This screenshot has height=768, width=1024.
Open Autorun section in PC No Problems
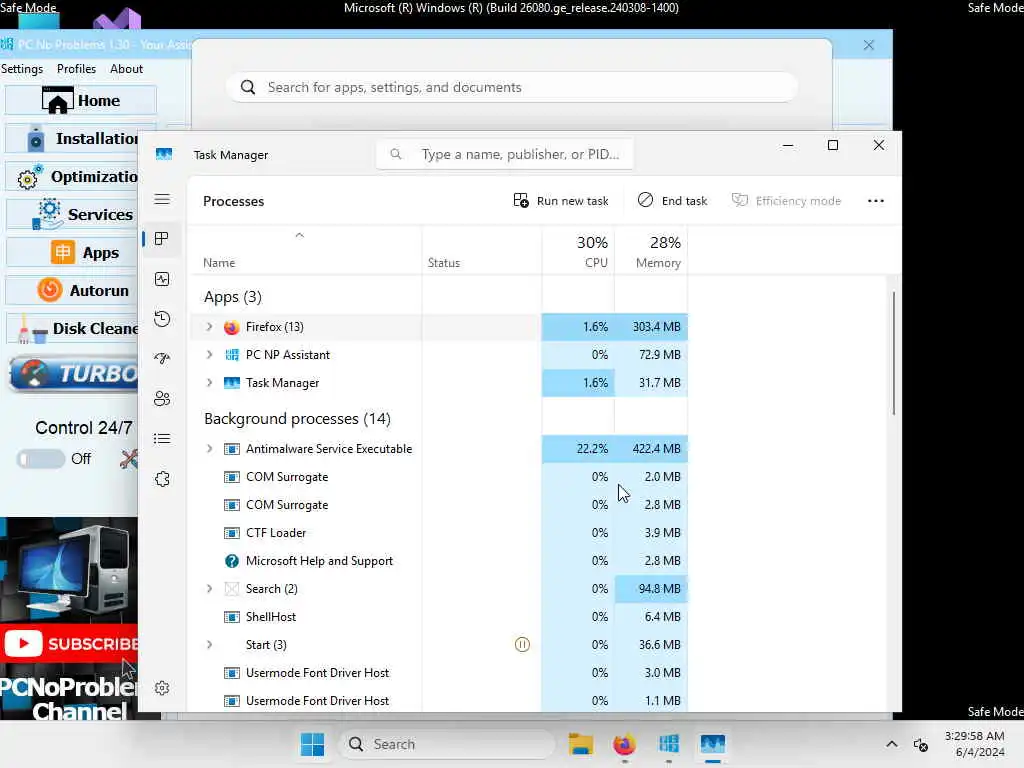(72, 291)
